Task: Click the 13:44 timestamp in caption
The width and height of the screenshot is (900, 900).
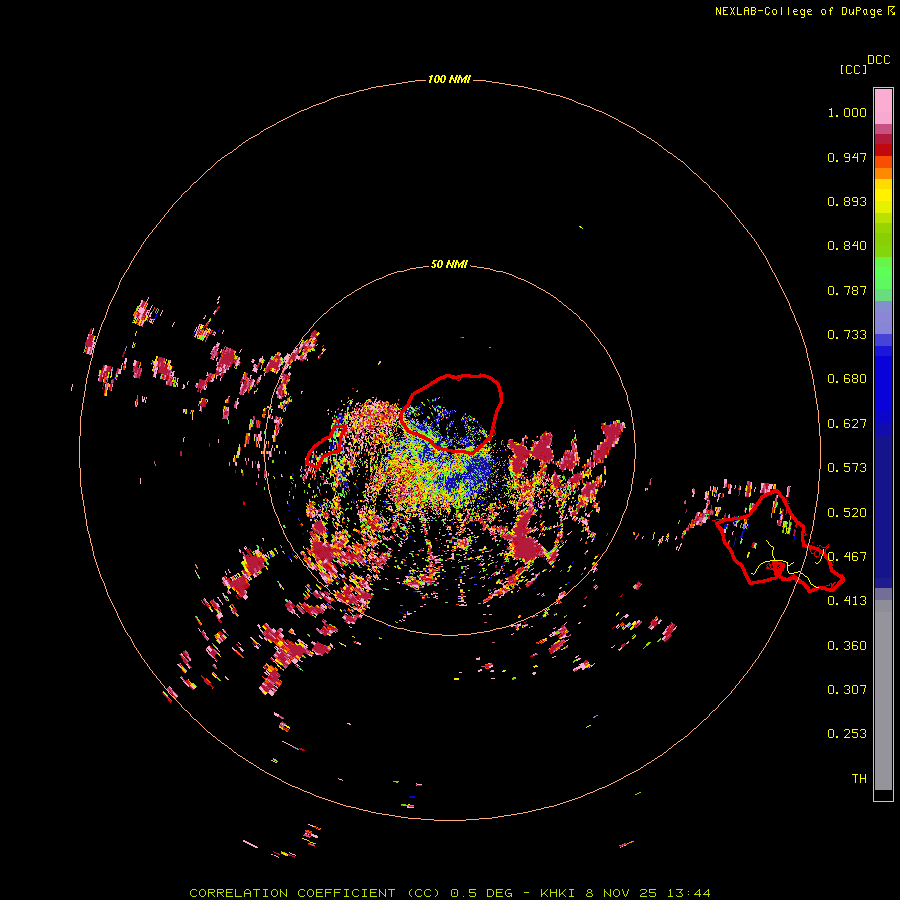Action: tap(688, 893)
